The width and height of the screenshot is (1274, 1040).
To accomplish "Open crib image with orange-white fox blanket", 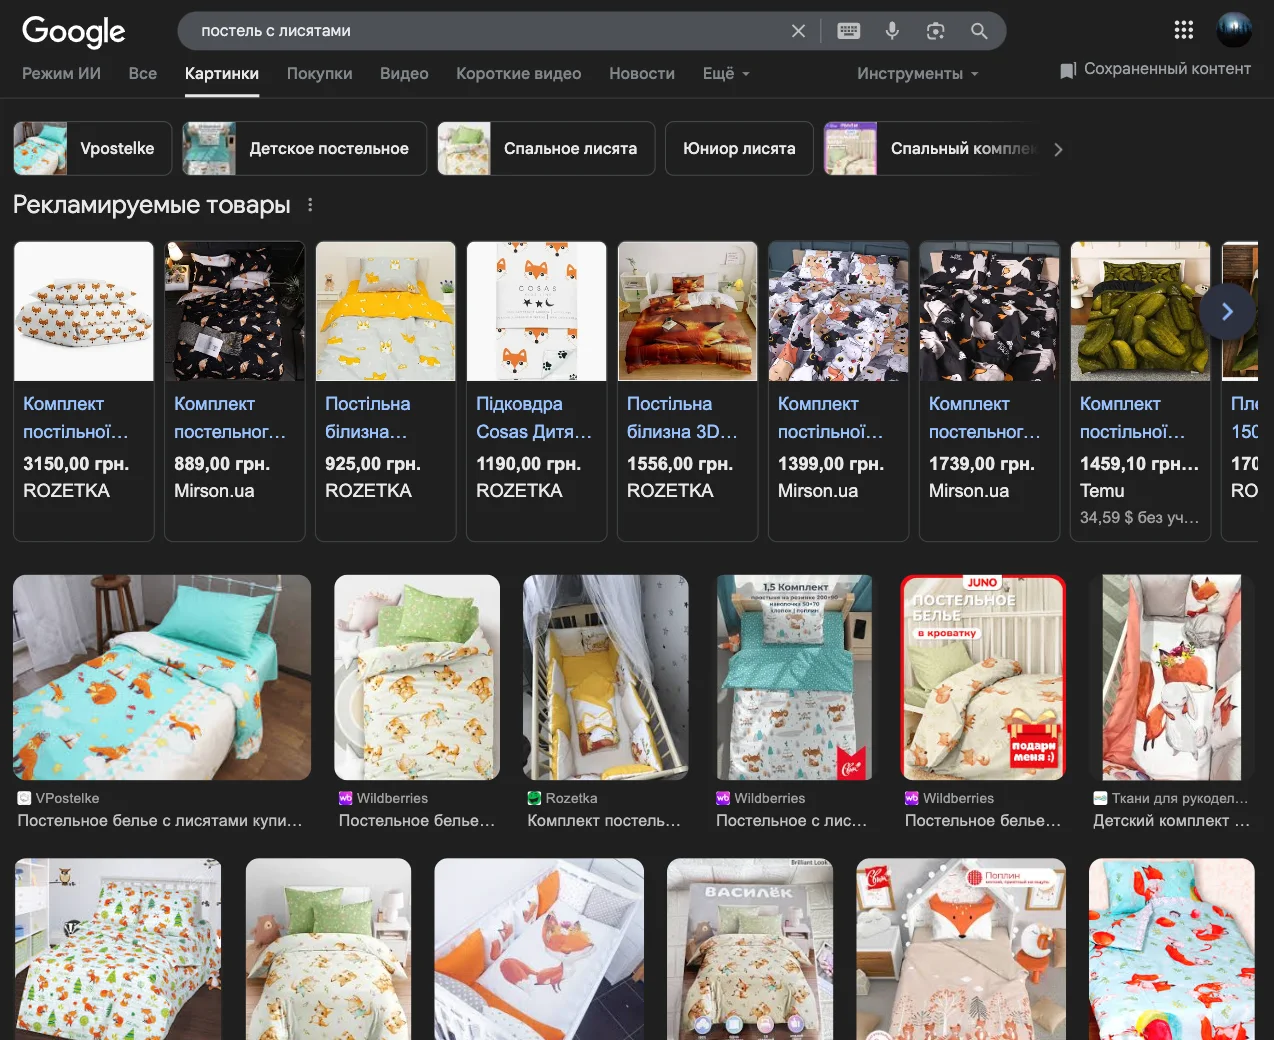I will [539, 949].
